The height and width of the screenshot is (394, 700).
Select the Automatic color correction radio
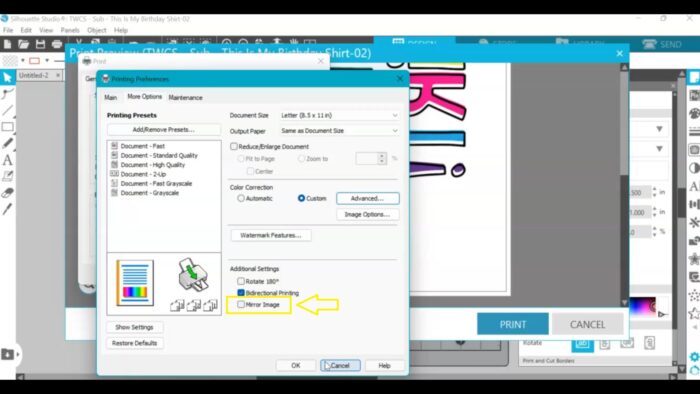pos(241,198)
